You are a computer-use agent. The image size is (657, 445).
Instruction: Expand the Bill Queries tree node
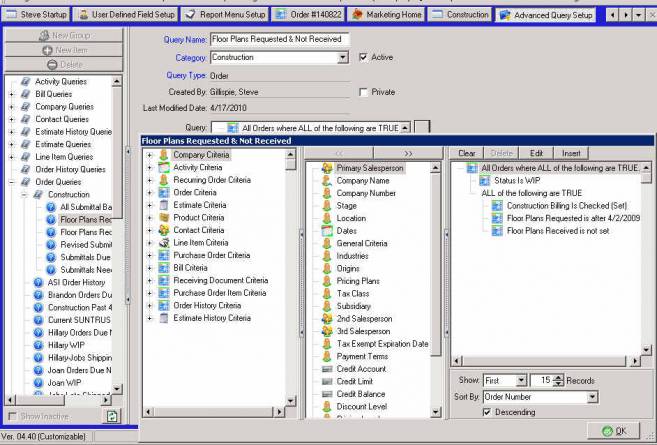(12, 94)
